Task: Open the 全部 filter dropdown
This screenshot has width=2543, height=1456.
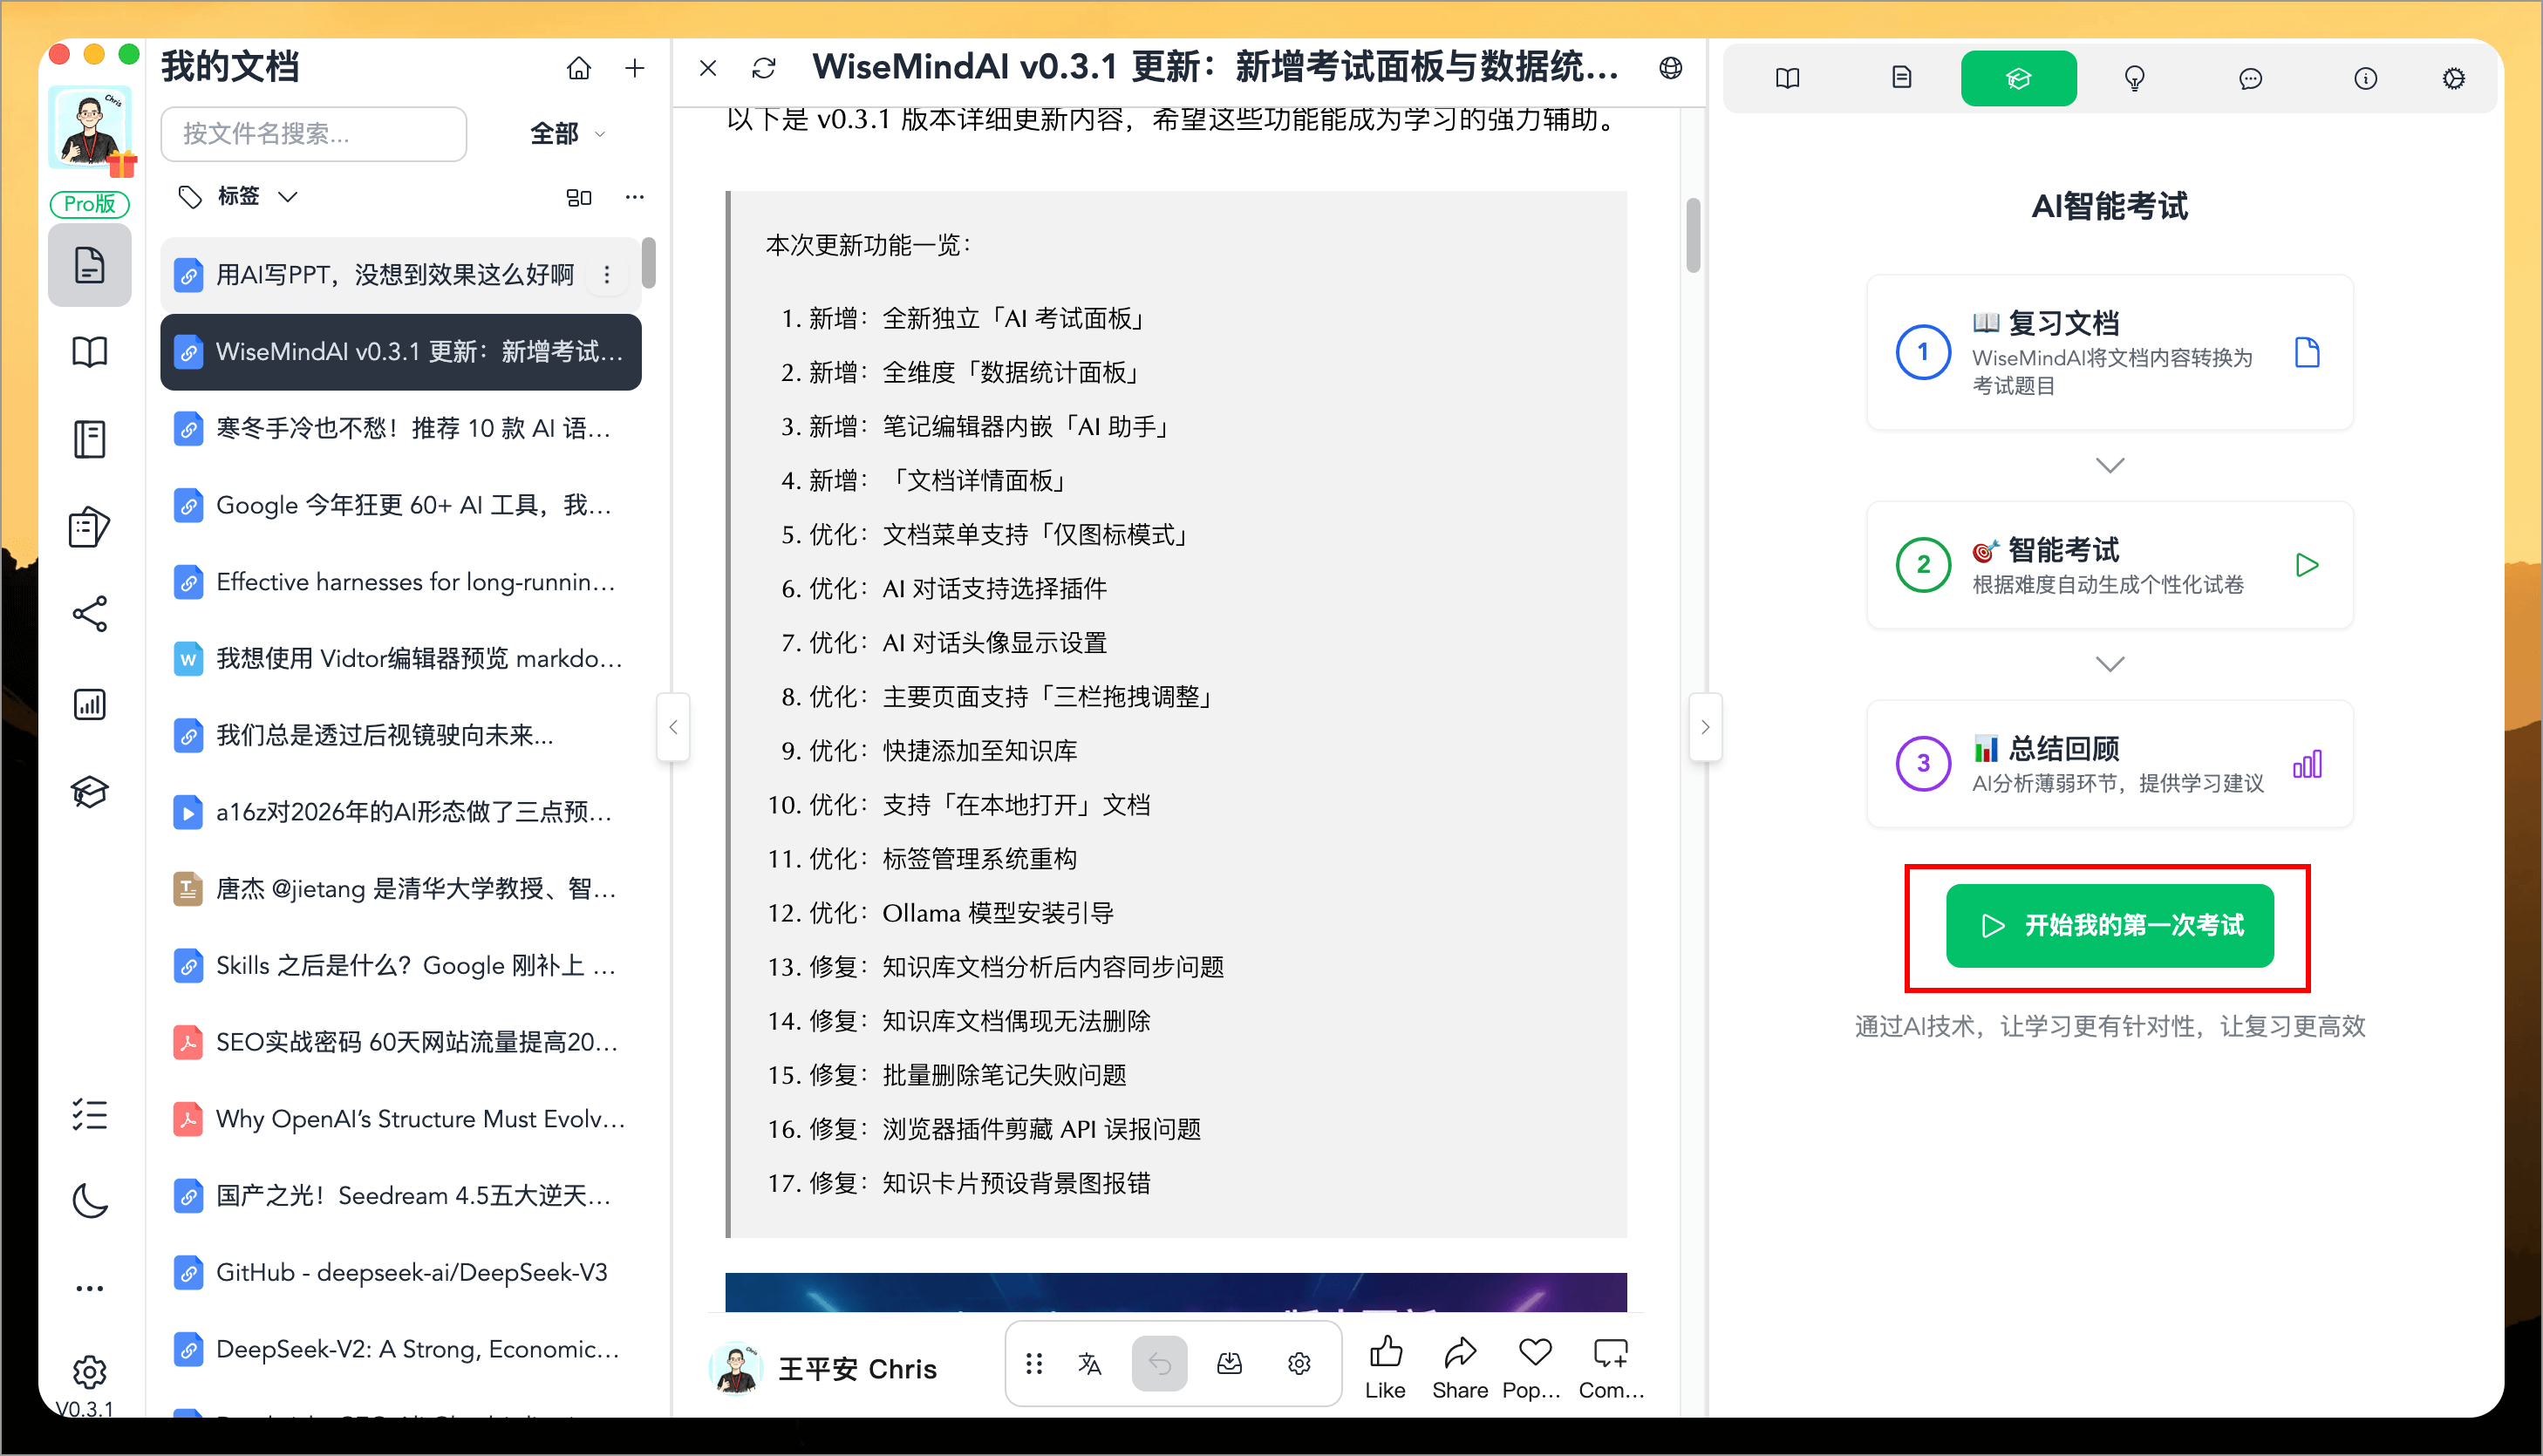Action: pos(567,133)
